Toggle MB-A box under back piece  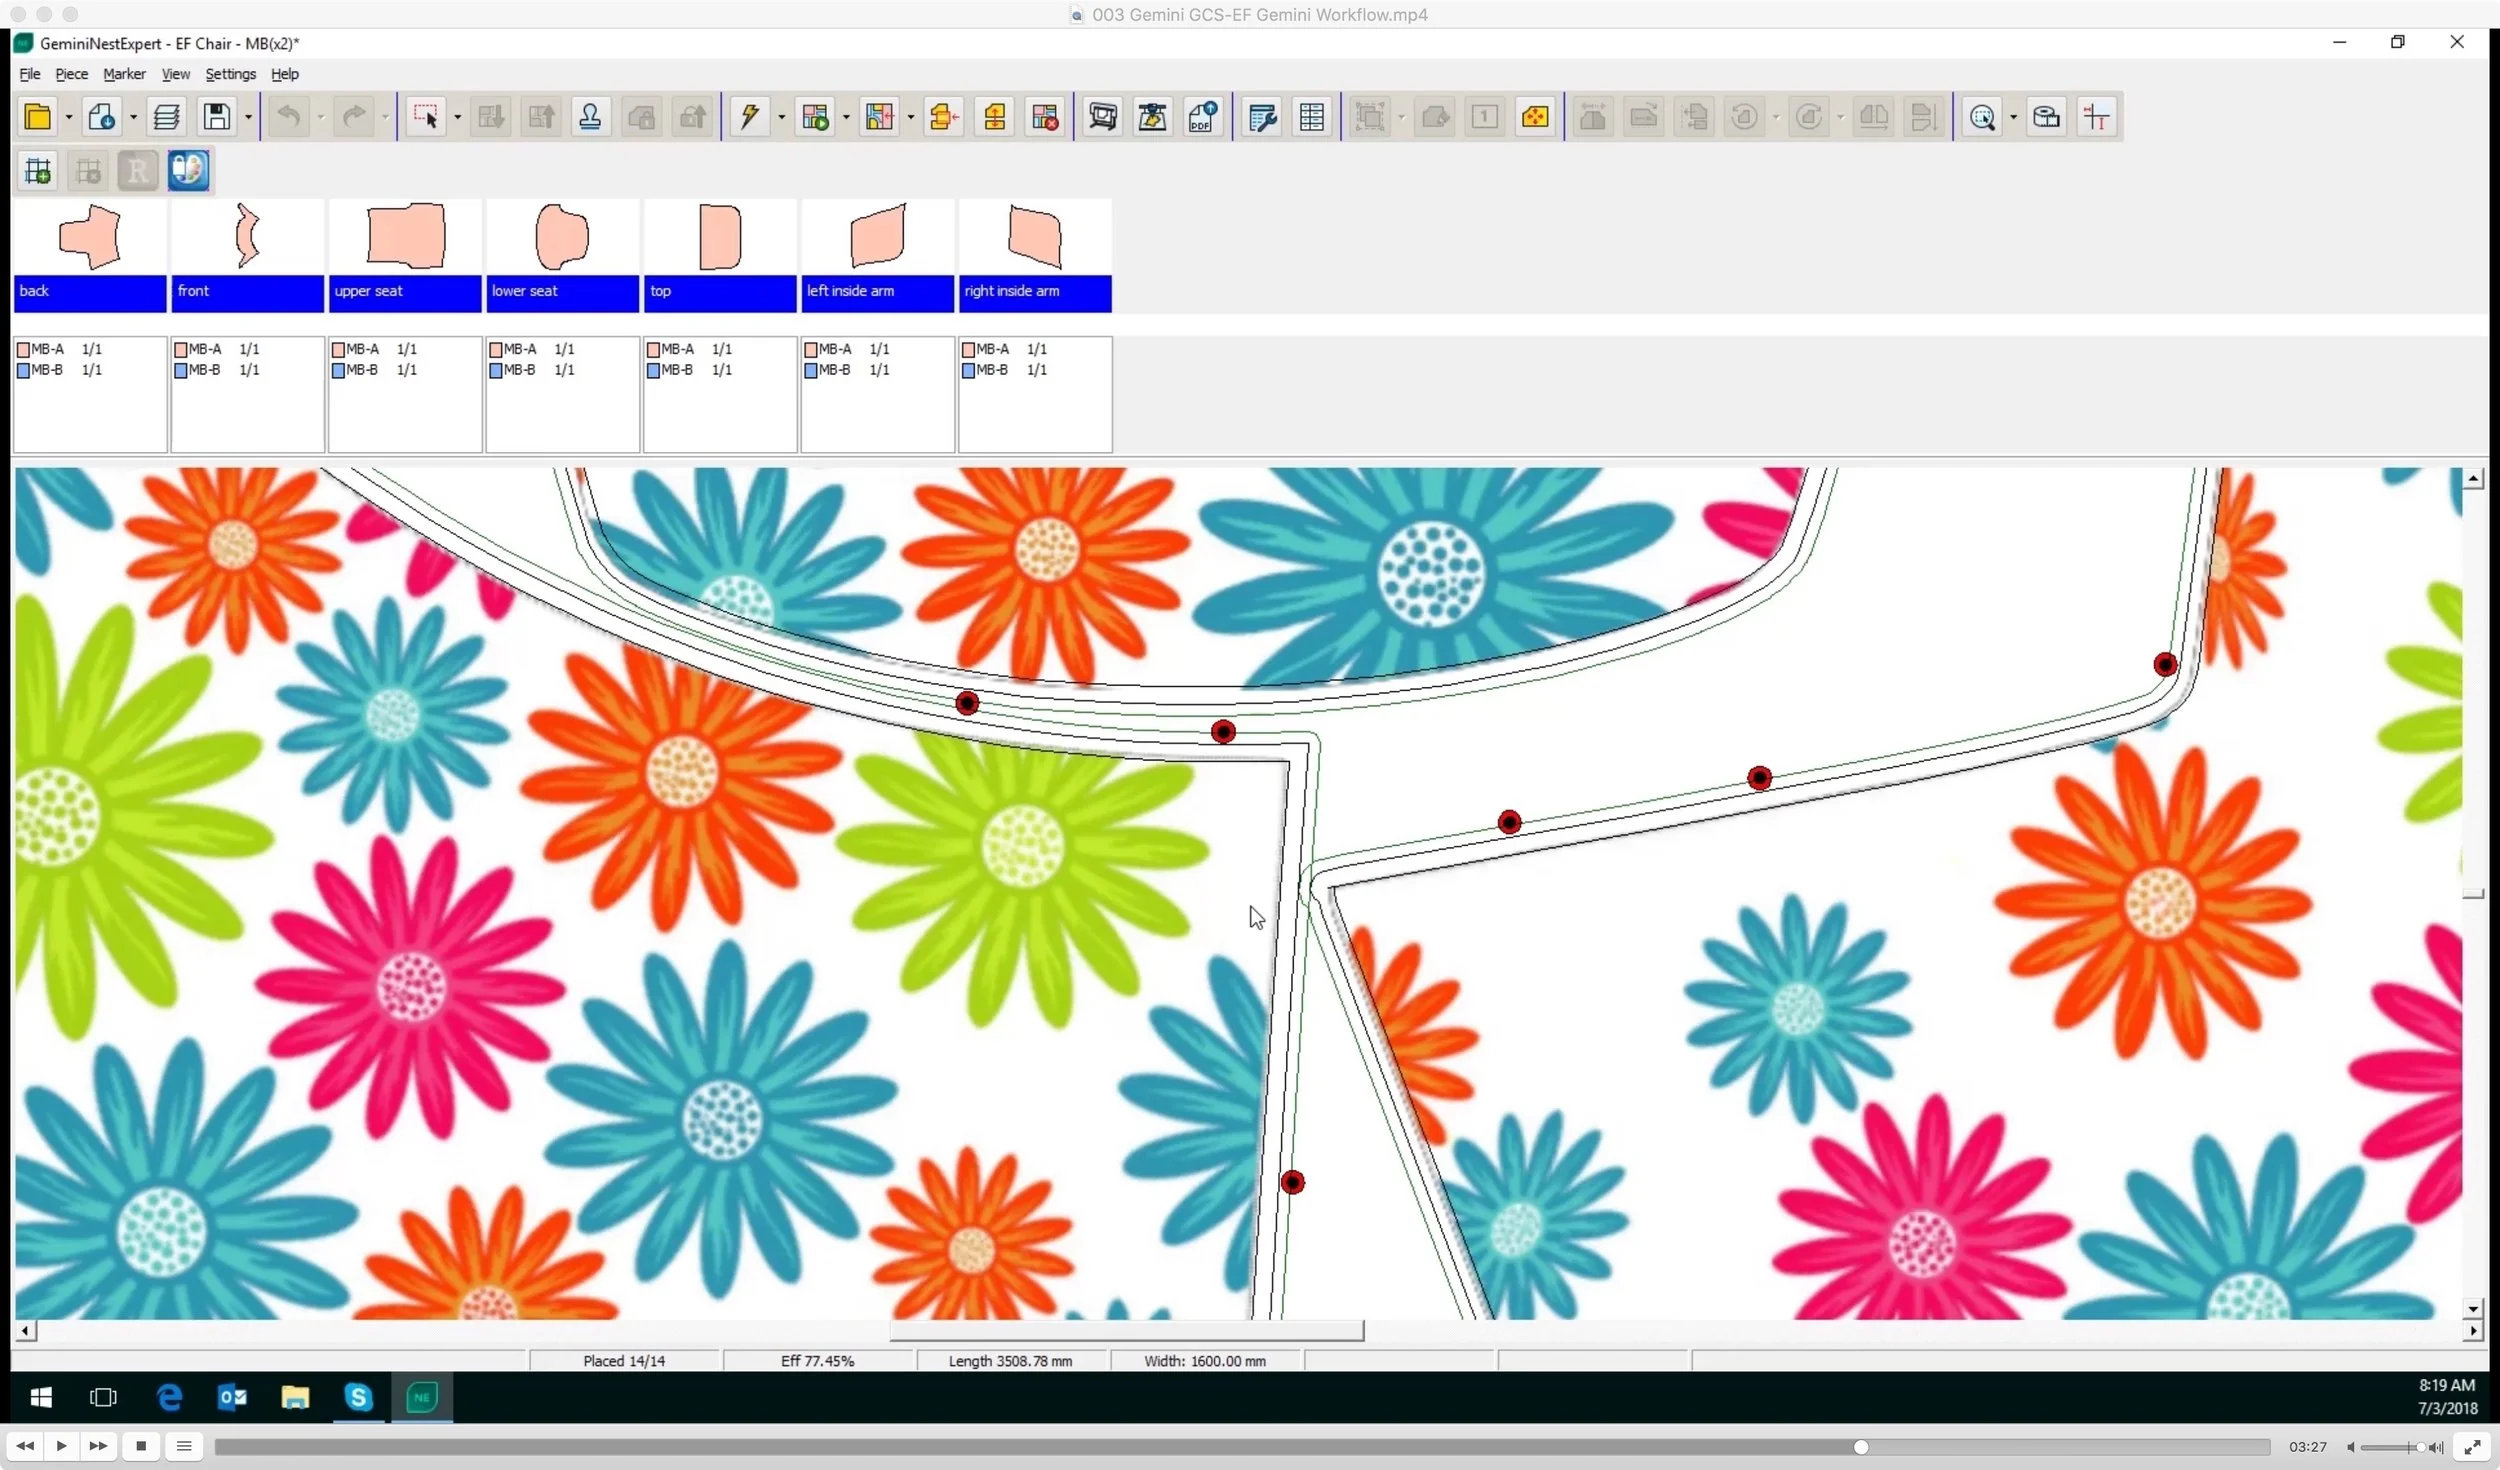point(24,350)
